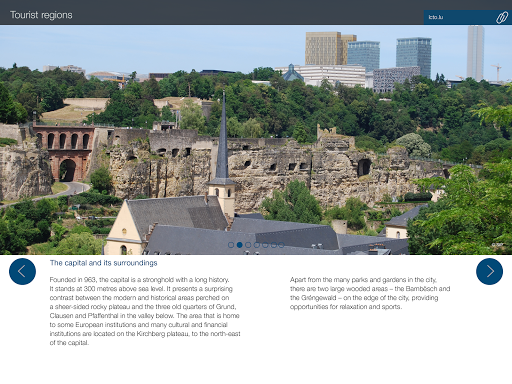Image resolution: width=512 pixels, height=384 pixels.
Task: Advance to the next tourist region slide
Action: (x=489, y=271)
